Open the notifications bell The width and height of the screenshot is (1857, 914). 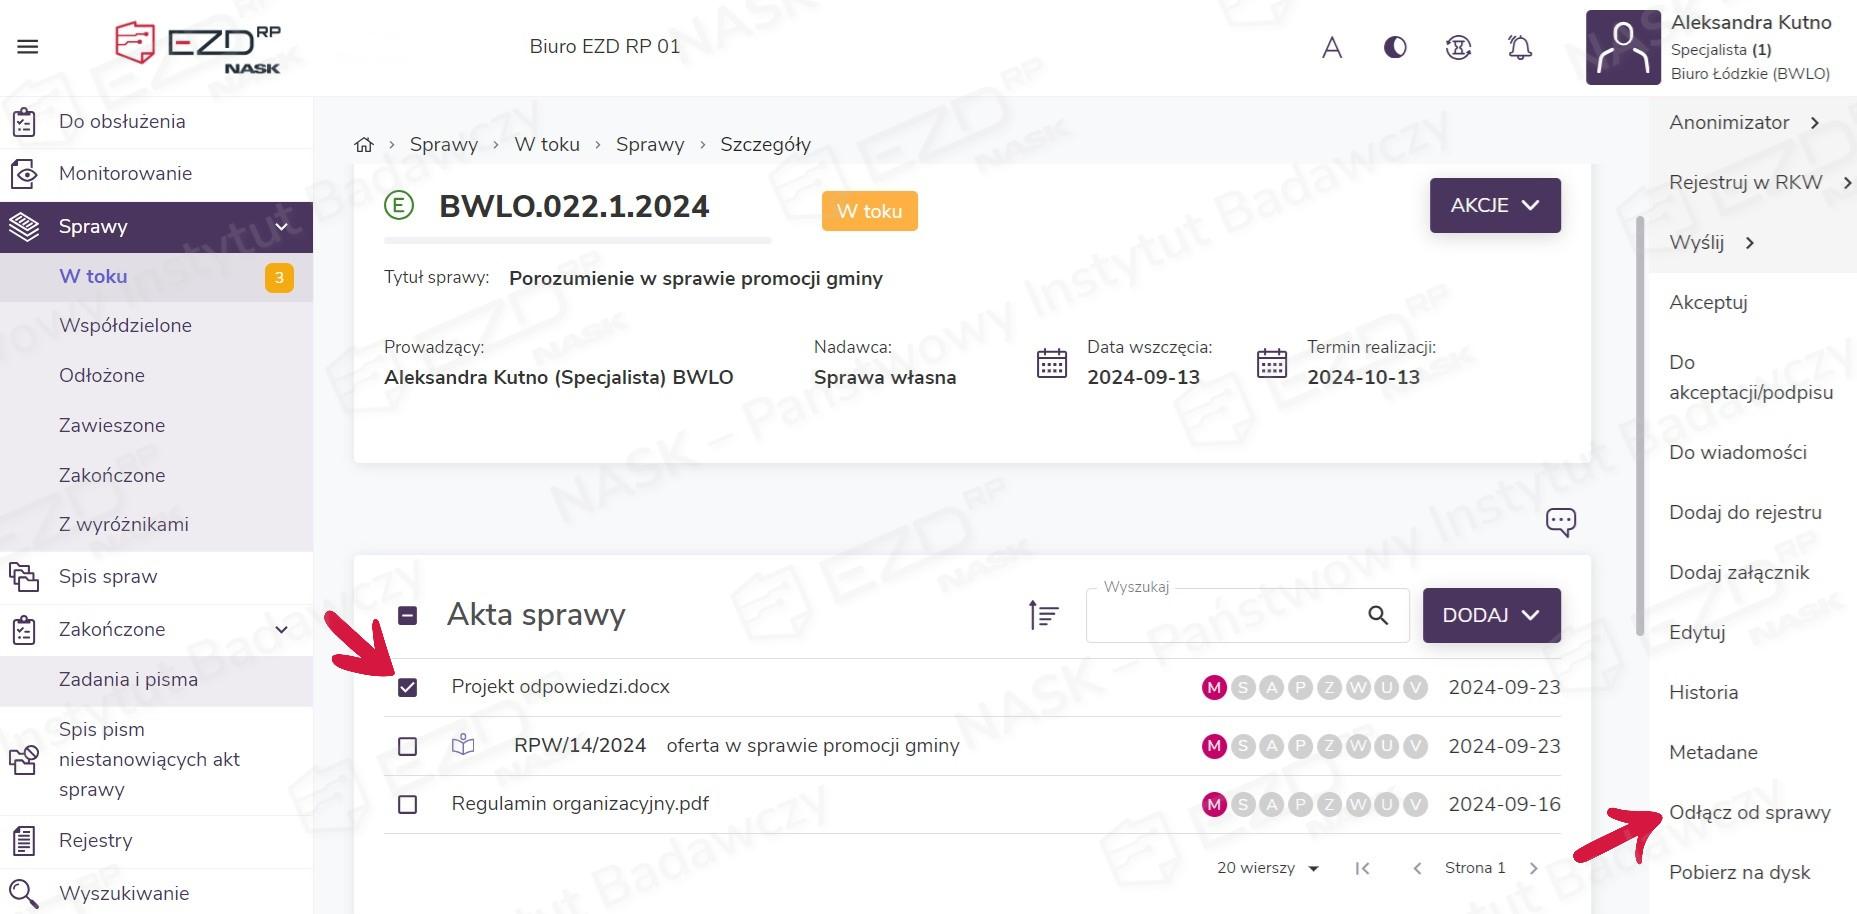coord(1520,47)
